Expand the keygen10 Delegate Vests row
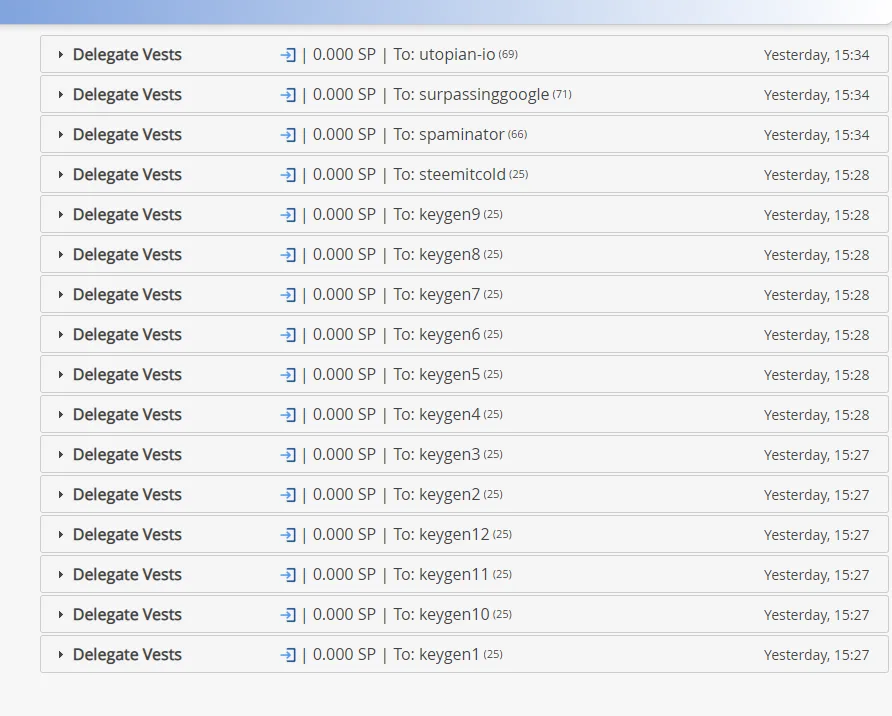 tap(60, 615)
